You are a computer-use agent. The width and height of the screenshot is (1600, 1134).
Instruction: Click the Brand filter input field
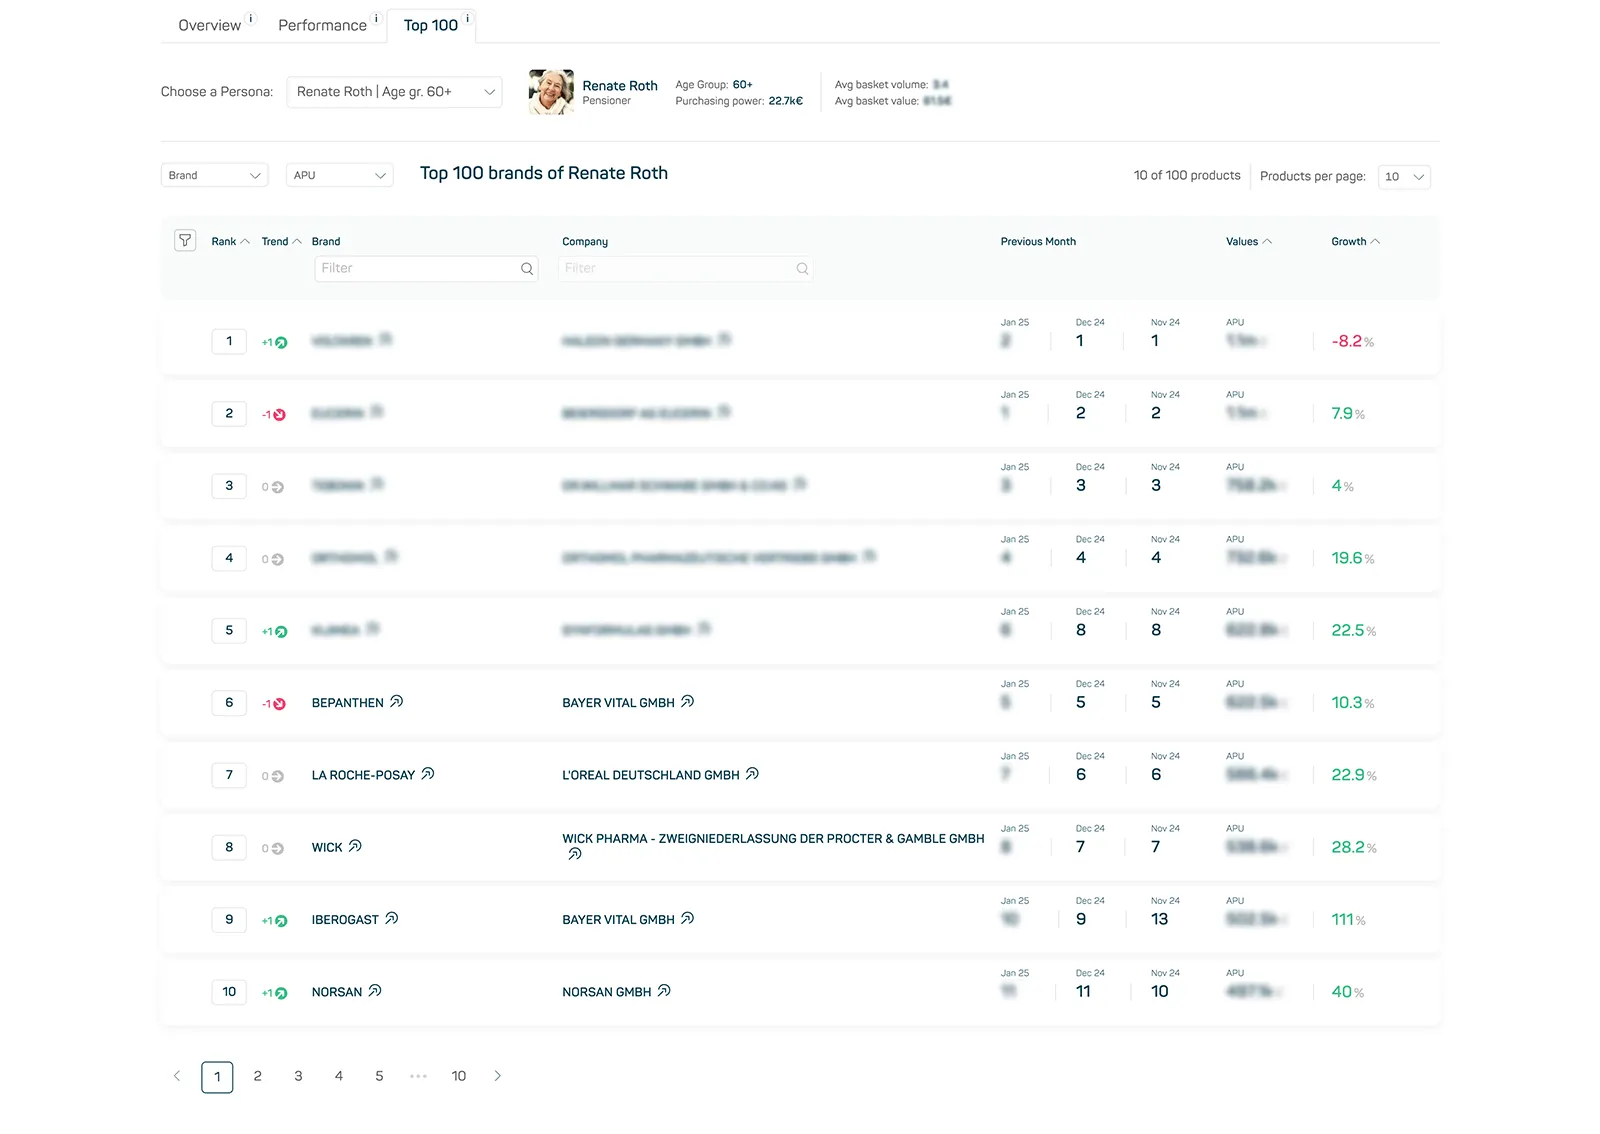(426, 269)
